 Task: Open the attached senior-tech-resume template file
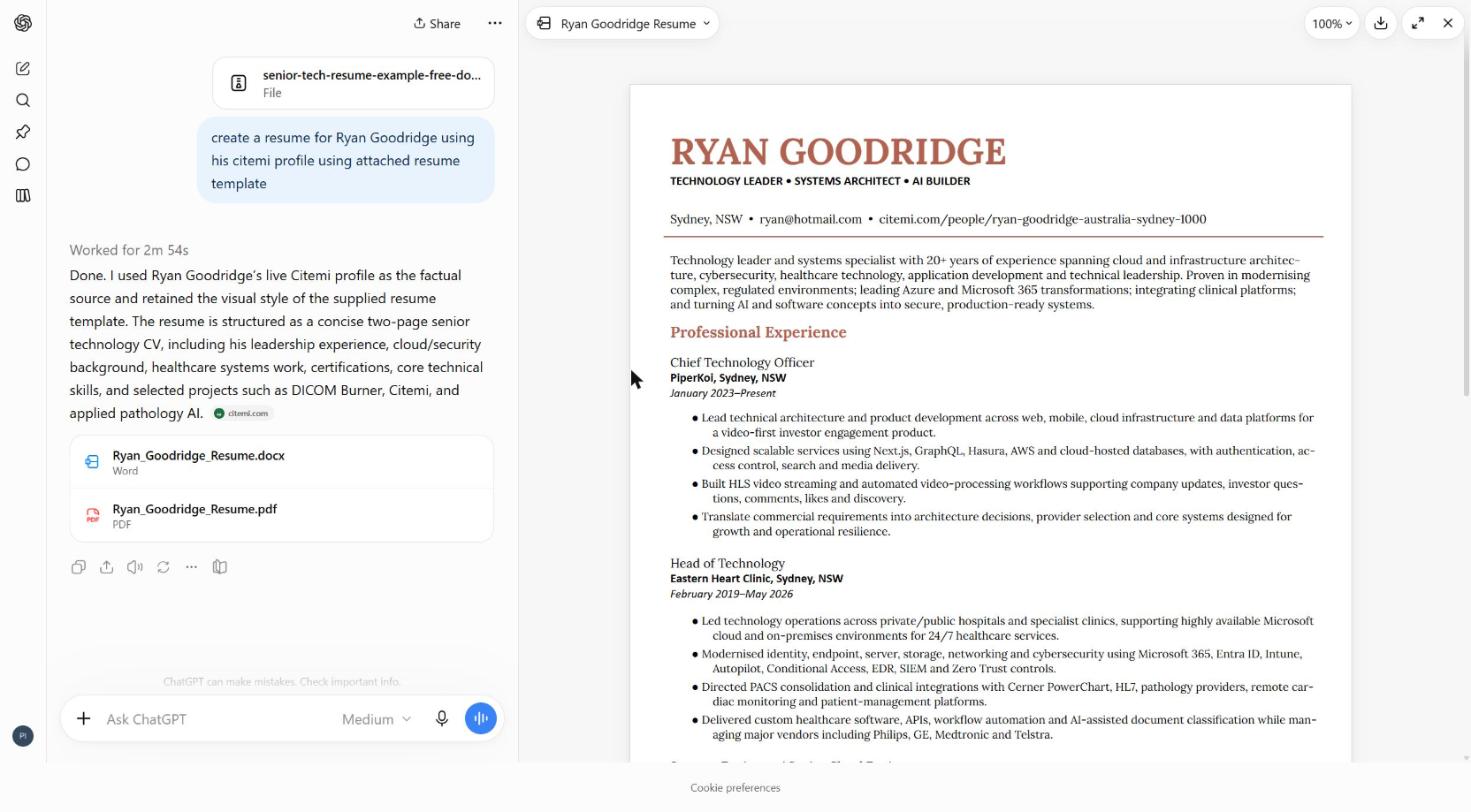coord(353,83)
